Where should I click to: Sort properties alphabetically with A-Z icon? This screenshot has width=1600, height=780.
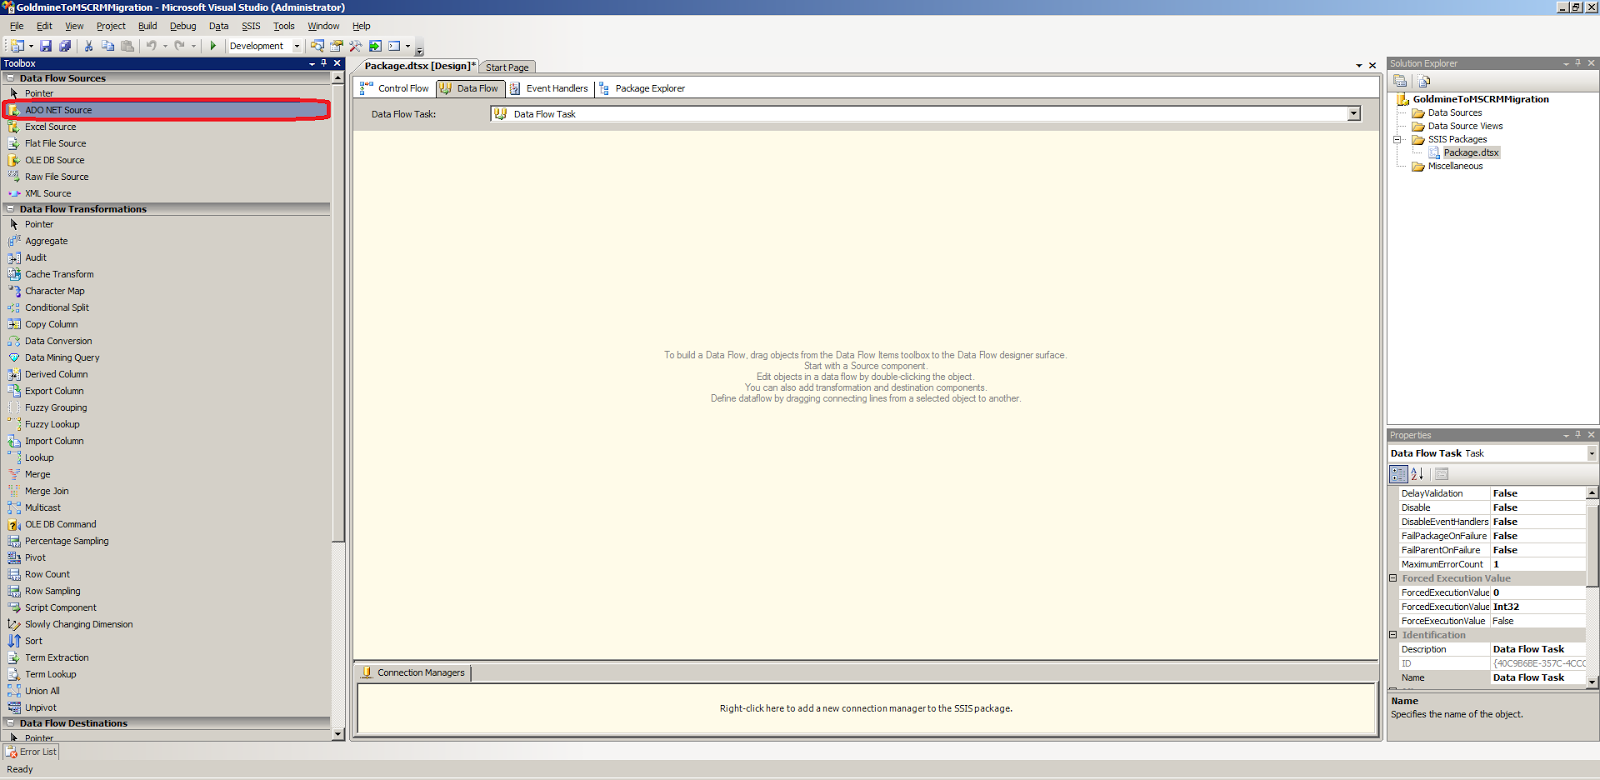1416,474
